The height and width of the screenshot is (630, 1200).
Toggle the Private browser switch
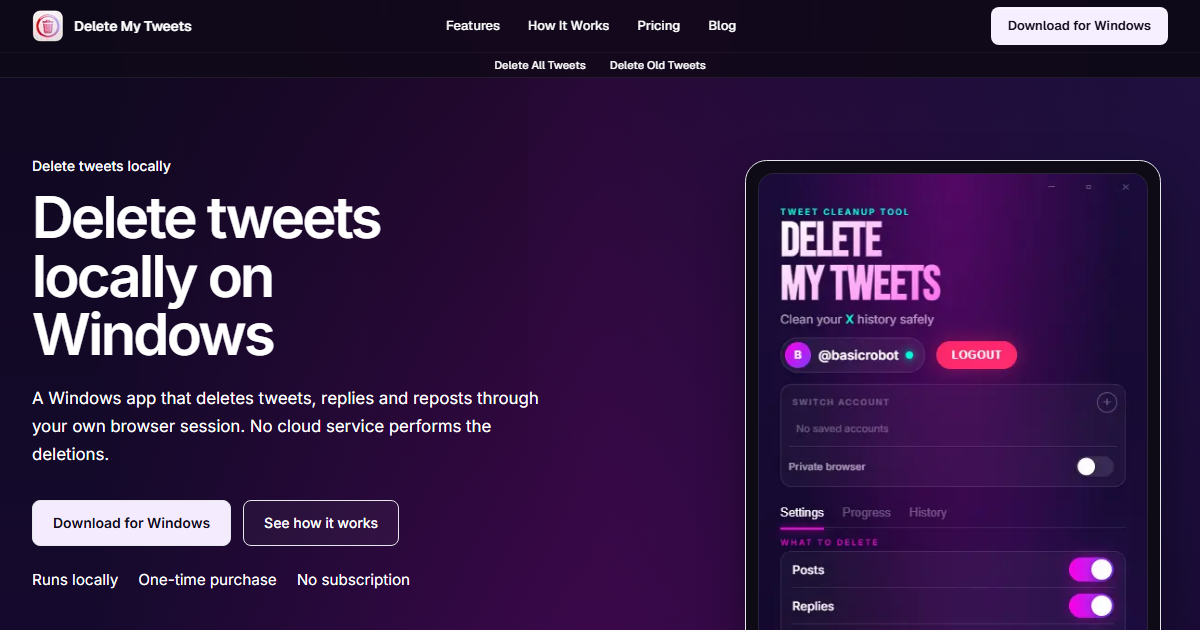coord(1094,467)
